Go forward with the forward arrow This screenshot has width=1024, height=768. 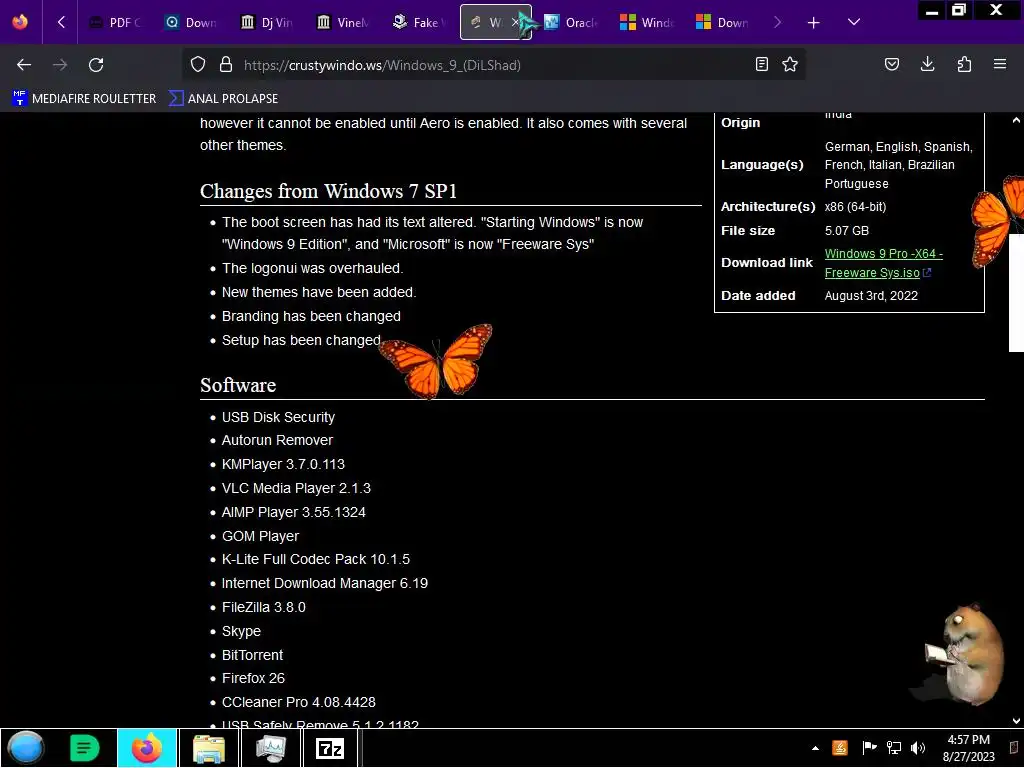coord(60,65)
